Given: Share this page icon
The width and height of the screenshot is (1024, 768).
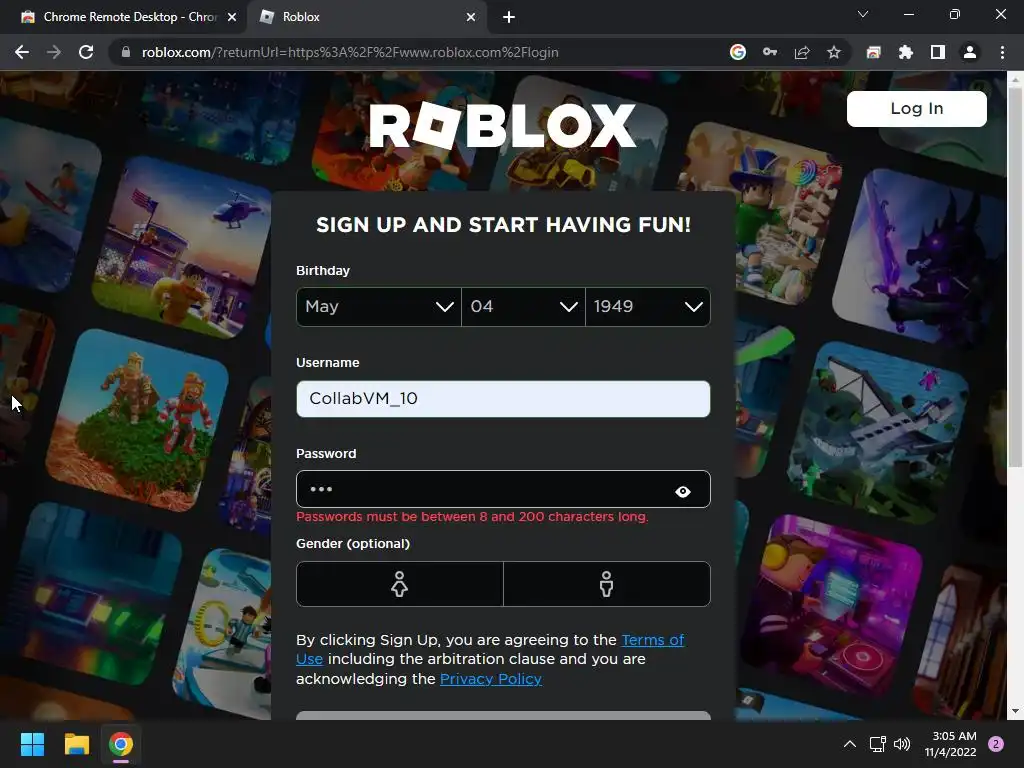Looking at the screenshot, I should 802,52.
